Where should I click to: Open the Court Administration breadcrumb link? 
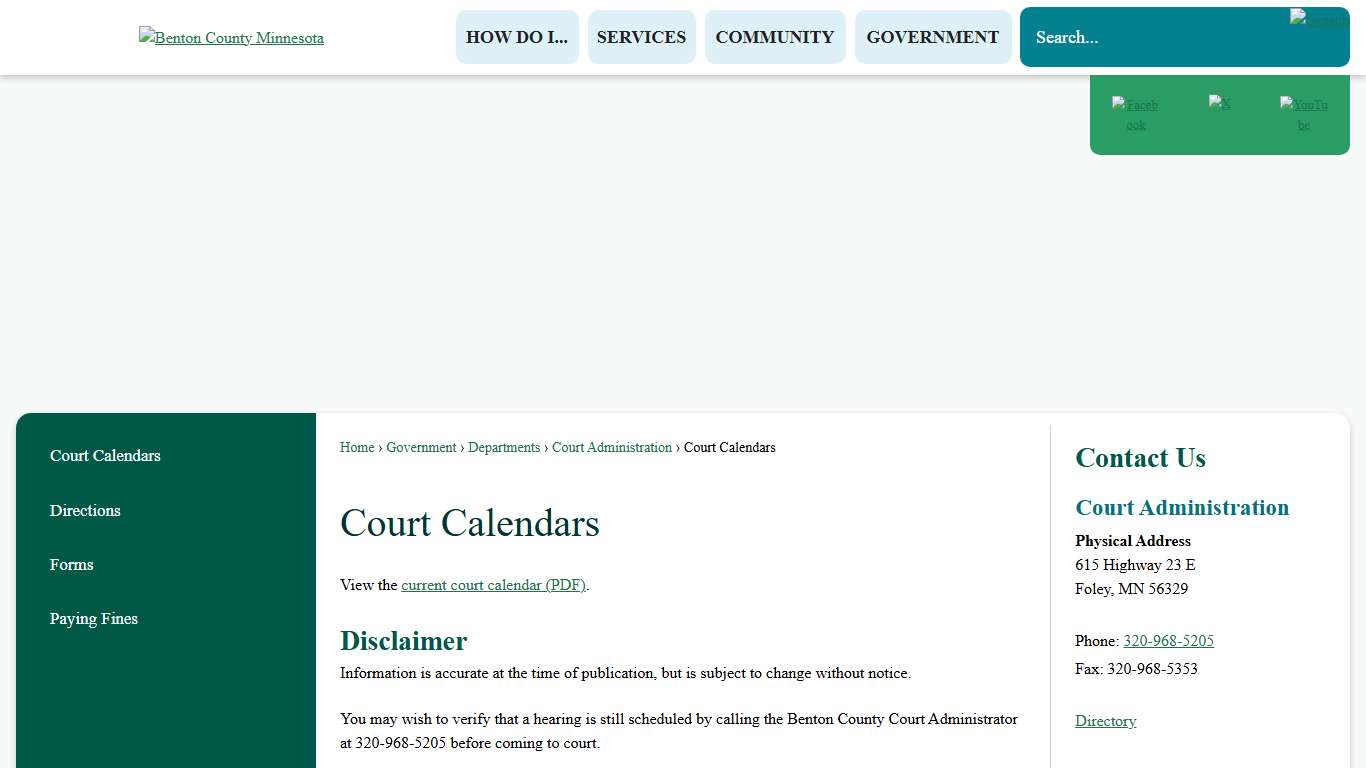(x=611, y=447)
